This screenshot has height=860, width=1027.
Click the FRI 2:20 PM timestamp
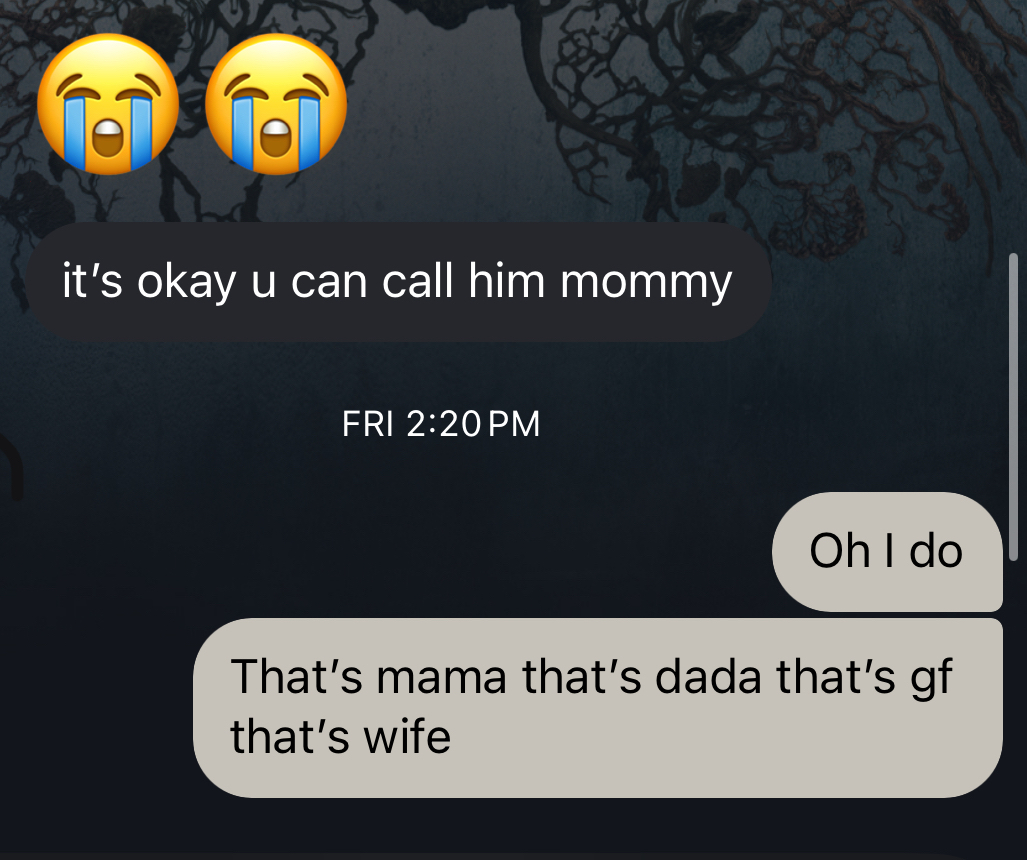441,424
